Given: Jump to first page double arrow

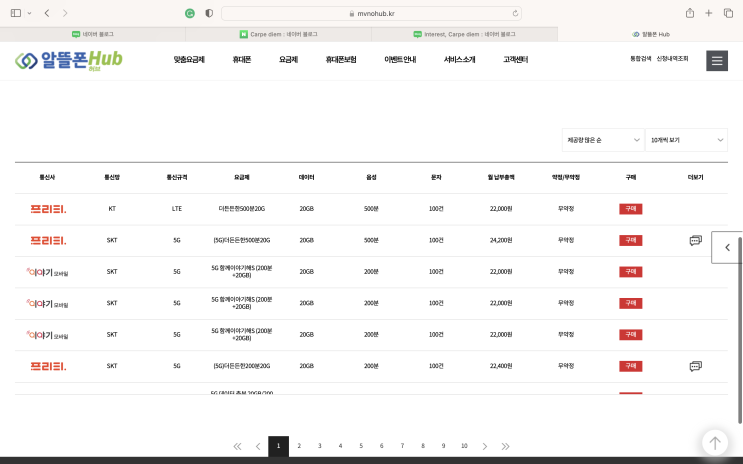Looking at the screenshot, I should (x=237, y=446).
